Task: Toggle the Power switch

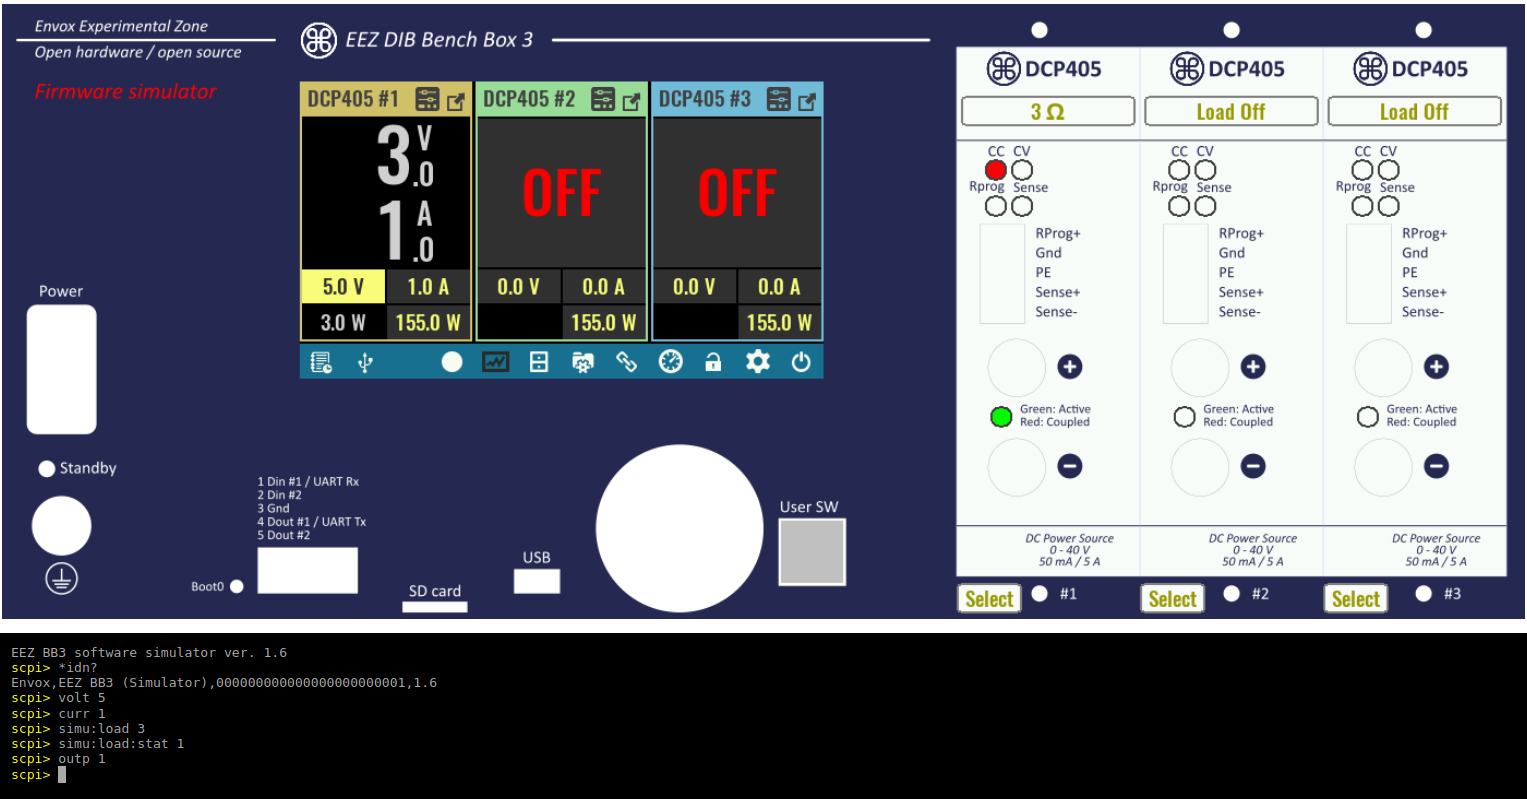Action: (x=61, y=369)
